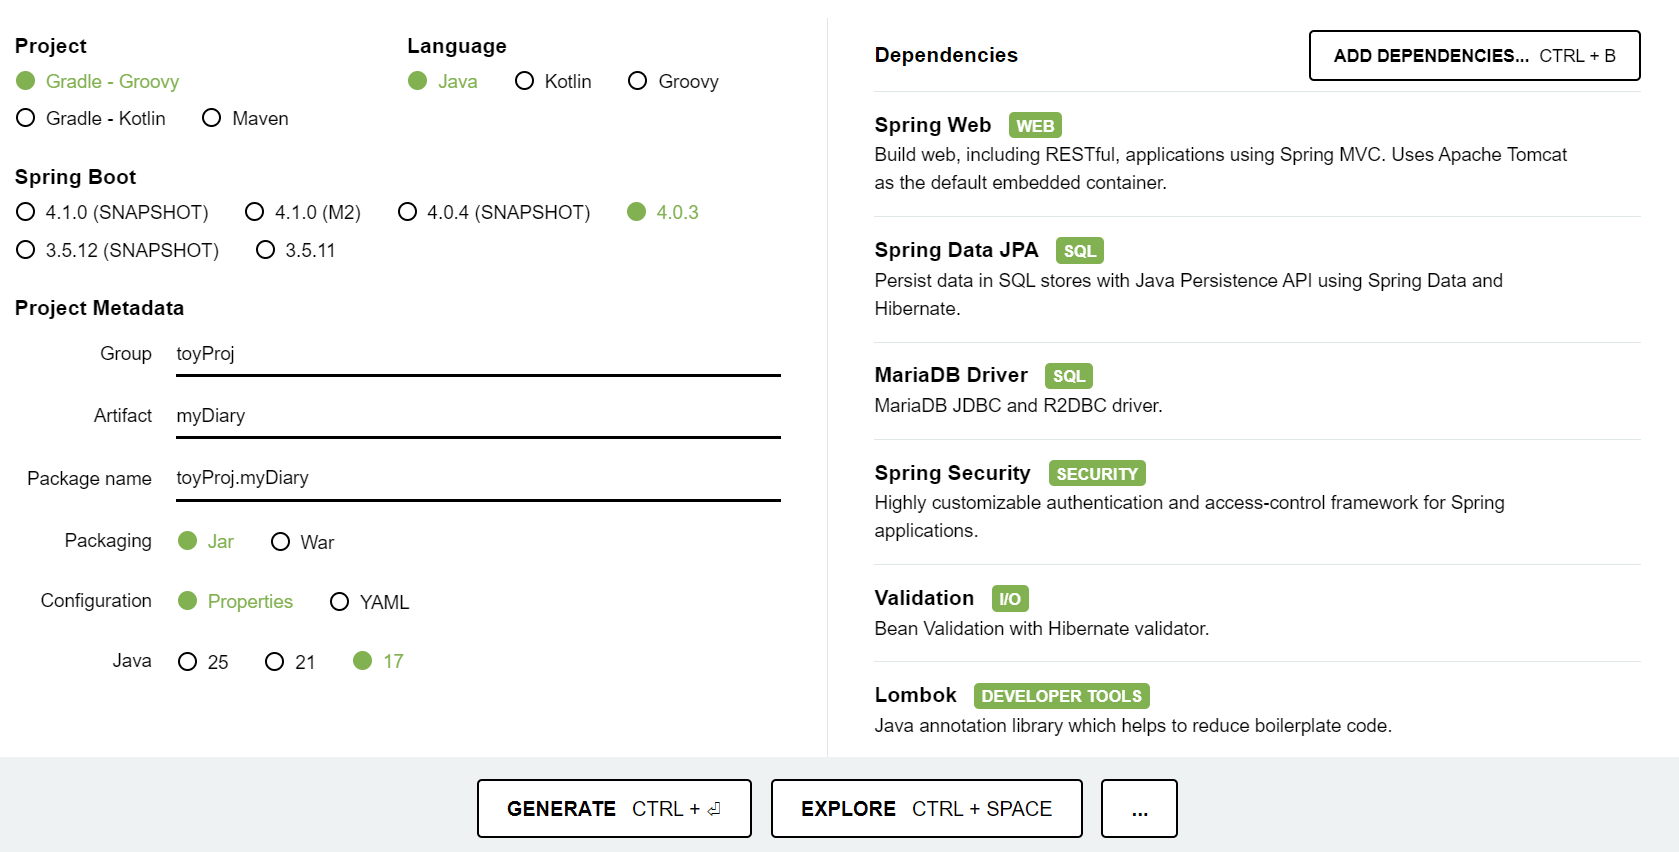1679x852 pixels.
Task: Select Spring Boot 4.0.4 (SNAPSHOT)
Action: (494, 212)
